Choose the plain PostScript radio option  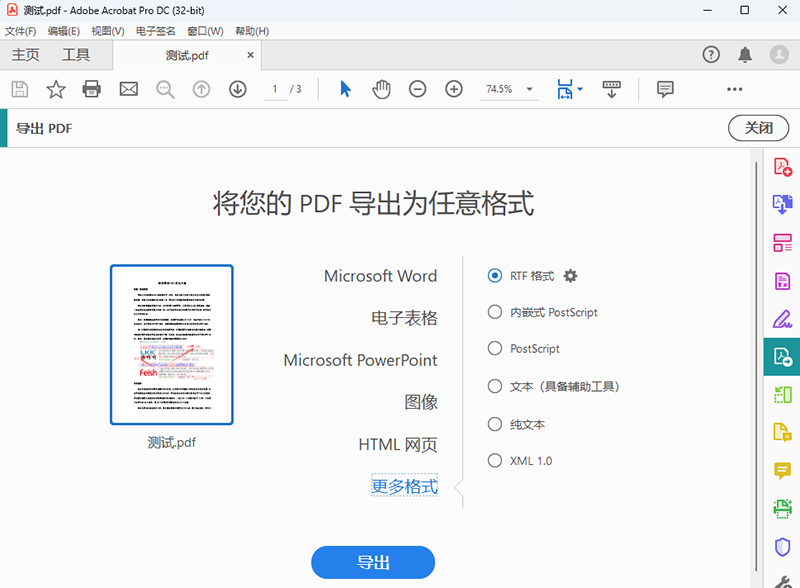[494, 348]
